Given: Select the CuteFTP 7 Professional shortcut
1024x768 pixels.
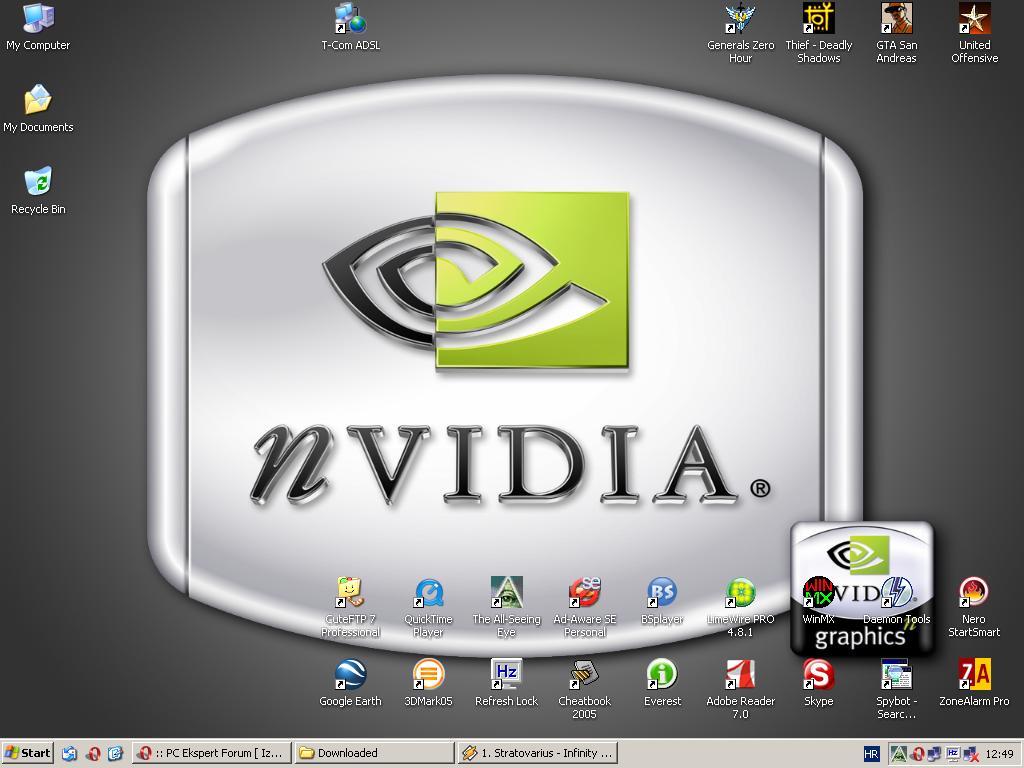Looking at the screenshot, I should coord(350,607).
